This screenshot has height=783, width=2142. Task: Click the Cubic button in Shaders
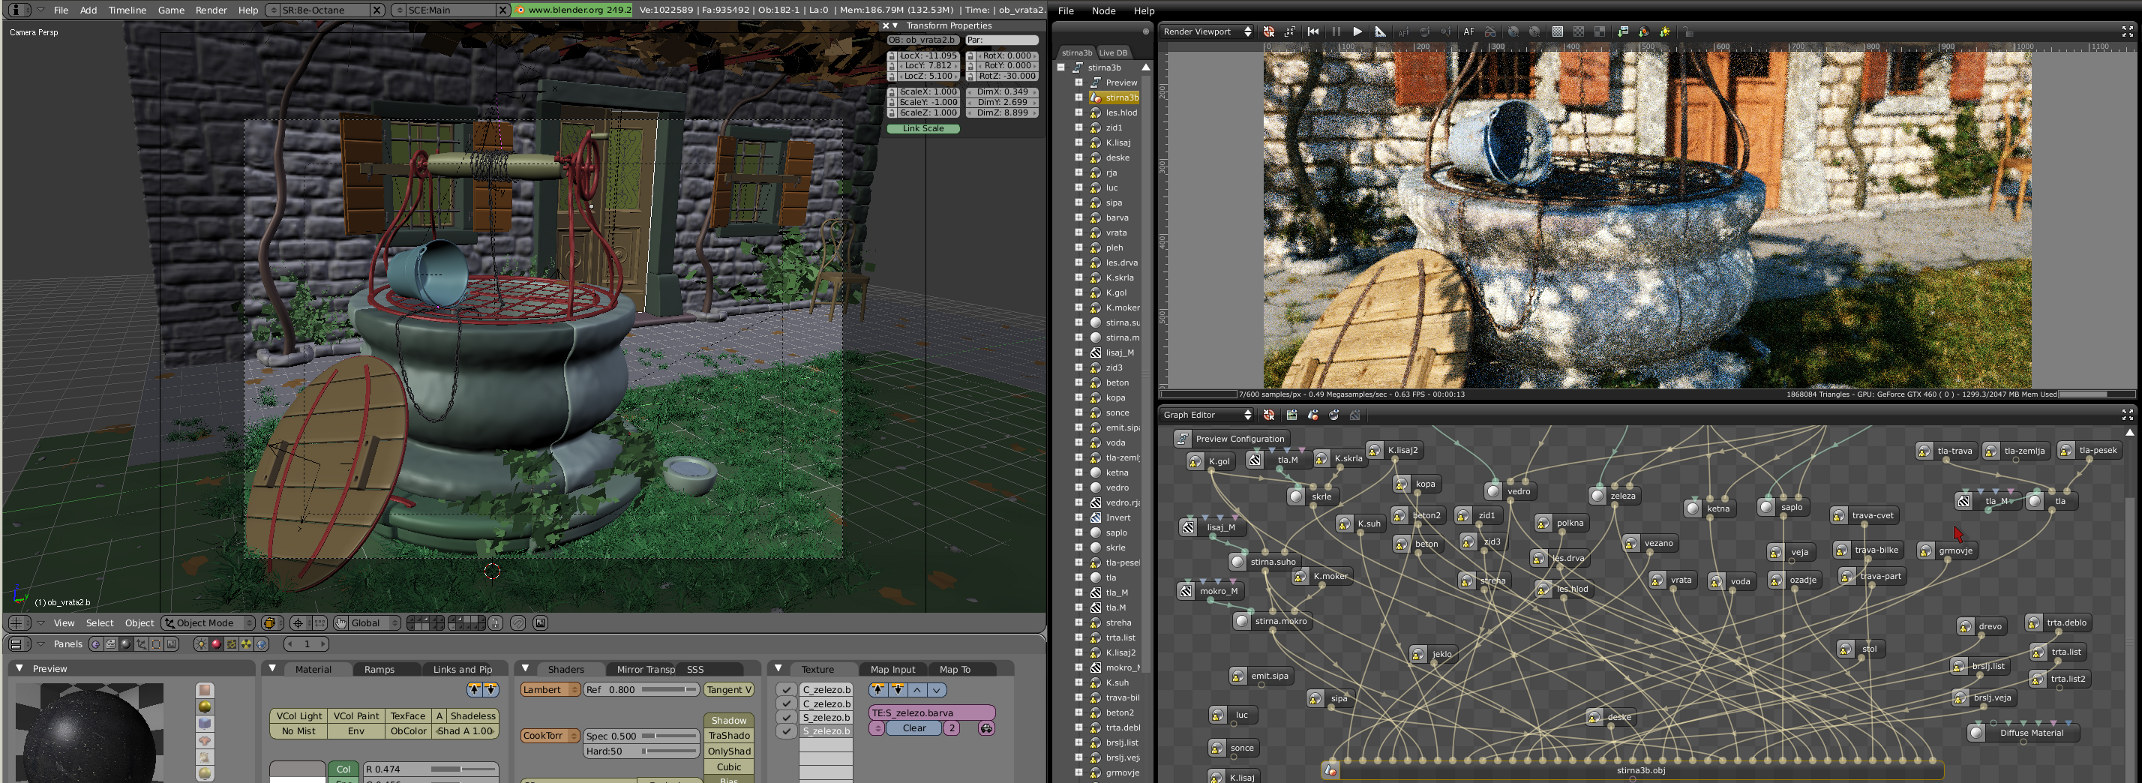[x=729, y=767]
